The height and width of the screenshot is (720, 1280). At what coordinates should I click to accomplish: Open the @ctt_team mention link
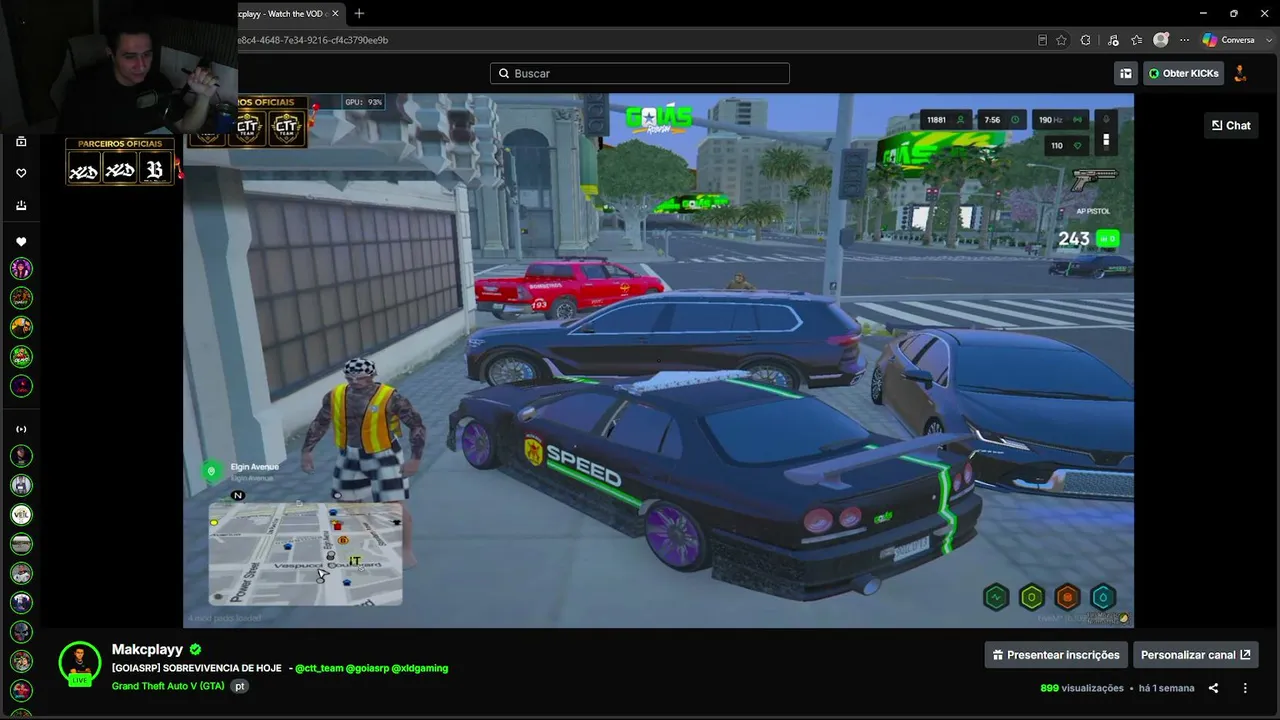click(319, 668)
